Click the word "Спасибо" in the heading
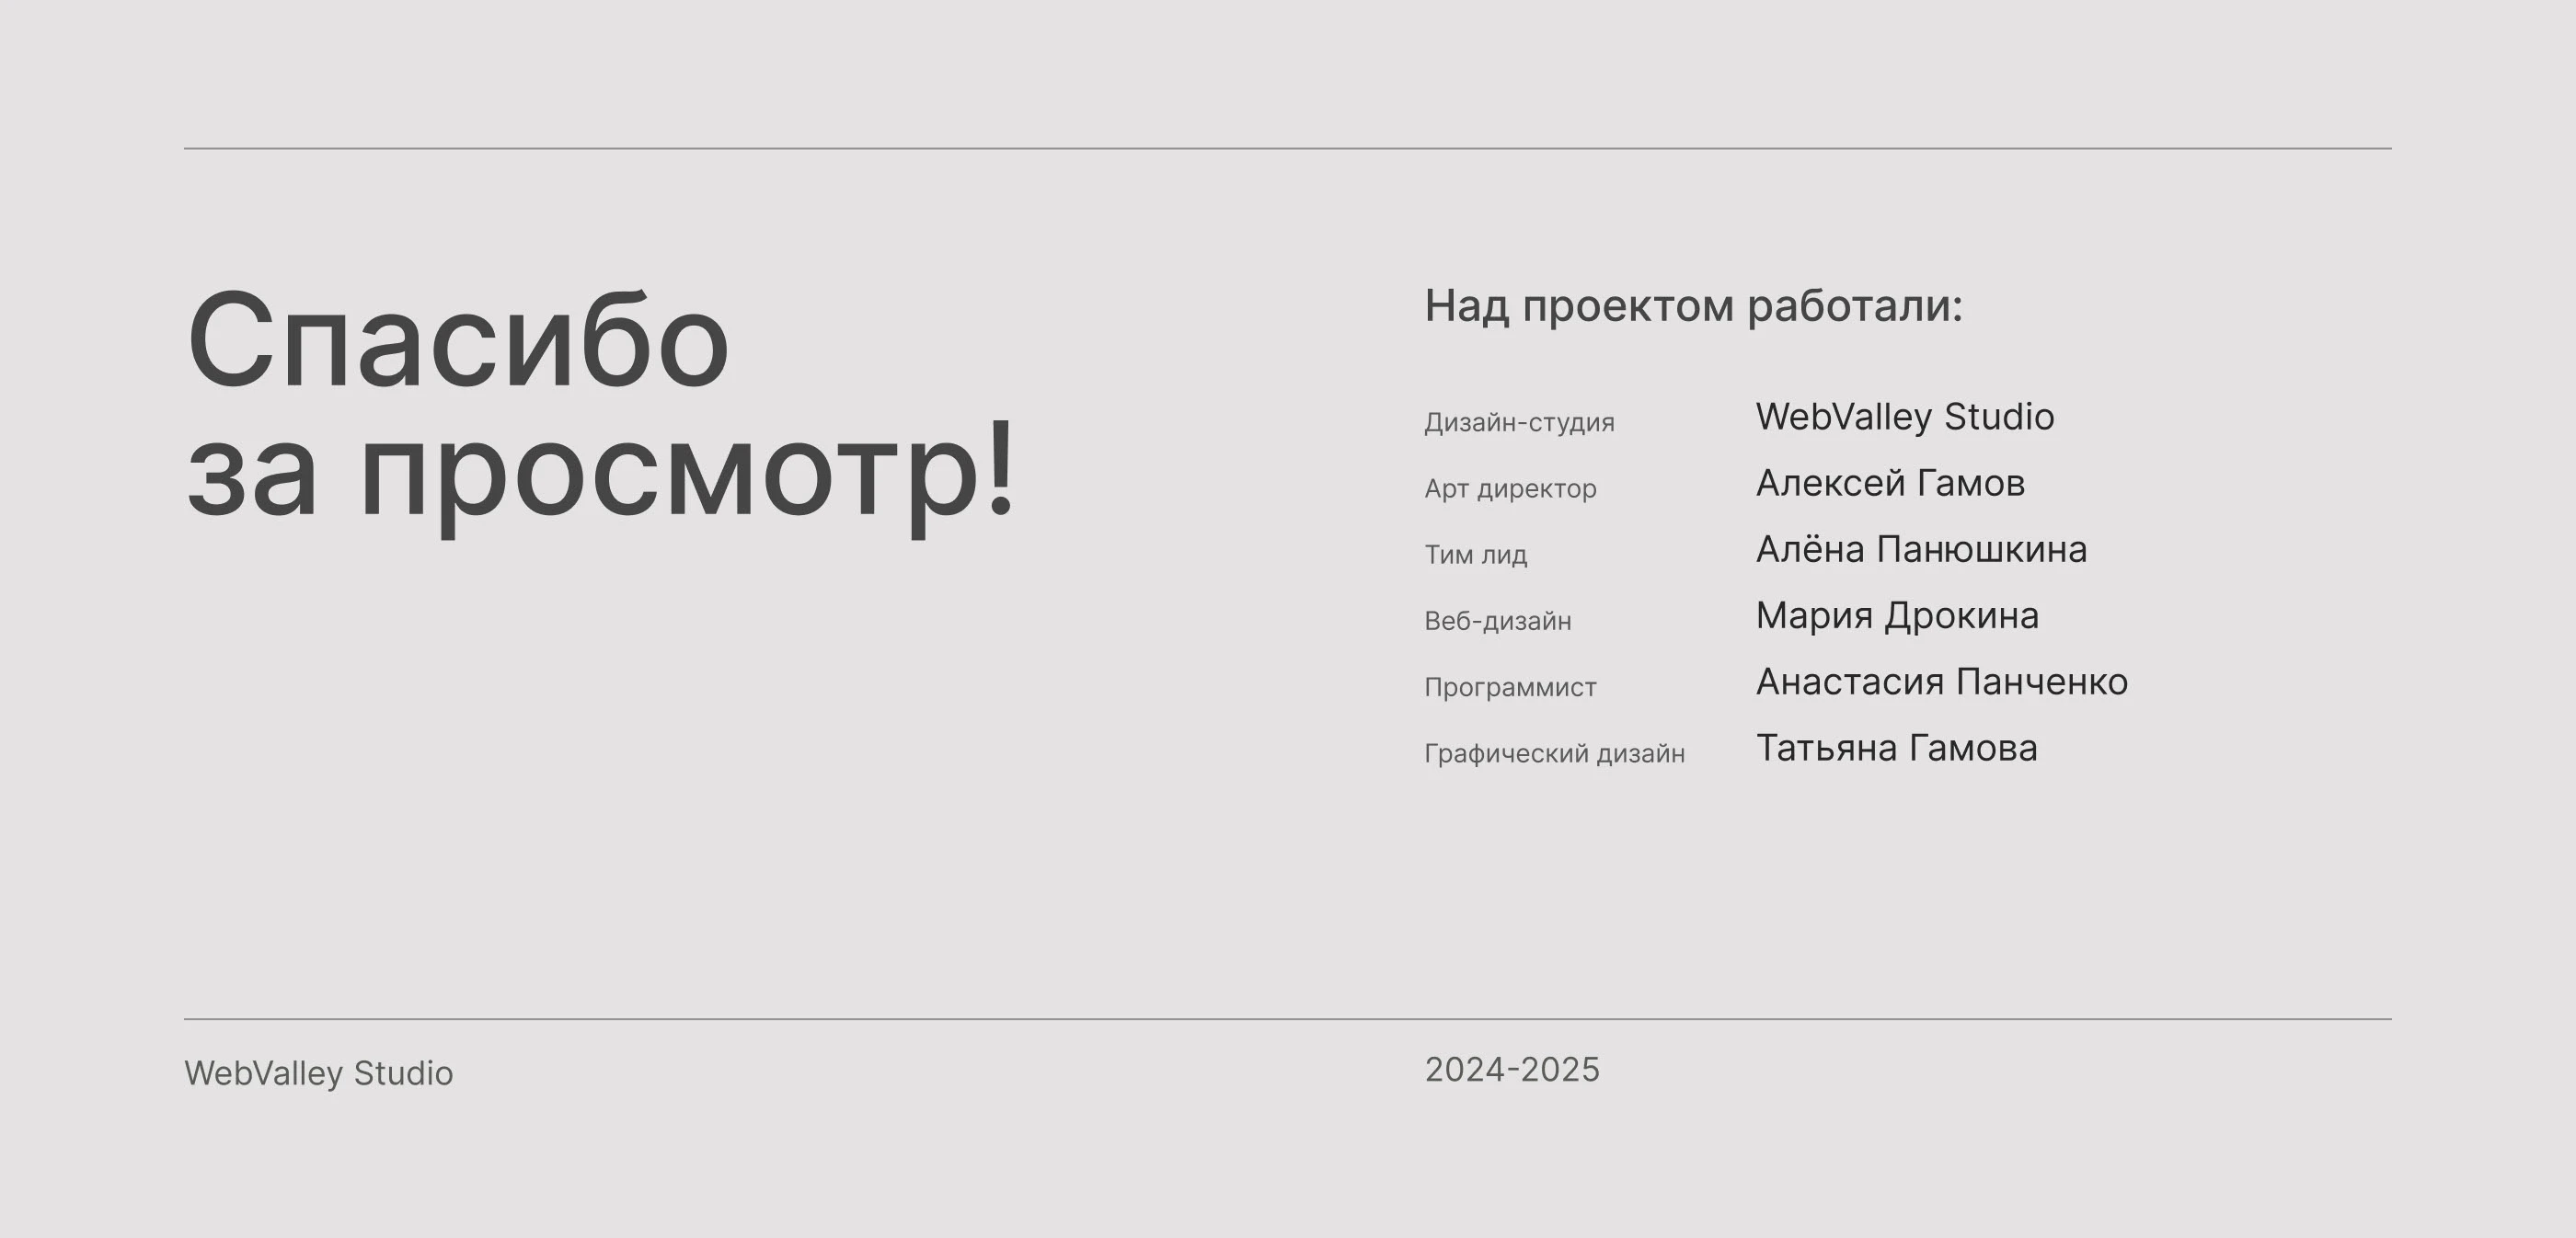 click(458, 340)
